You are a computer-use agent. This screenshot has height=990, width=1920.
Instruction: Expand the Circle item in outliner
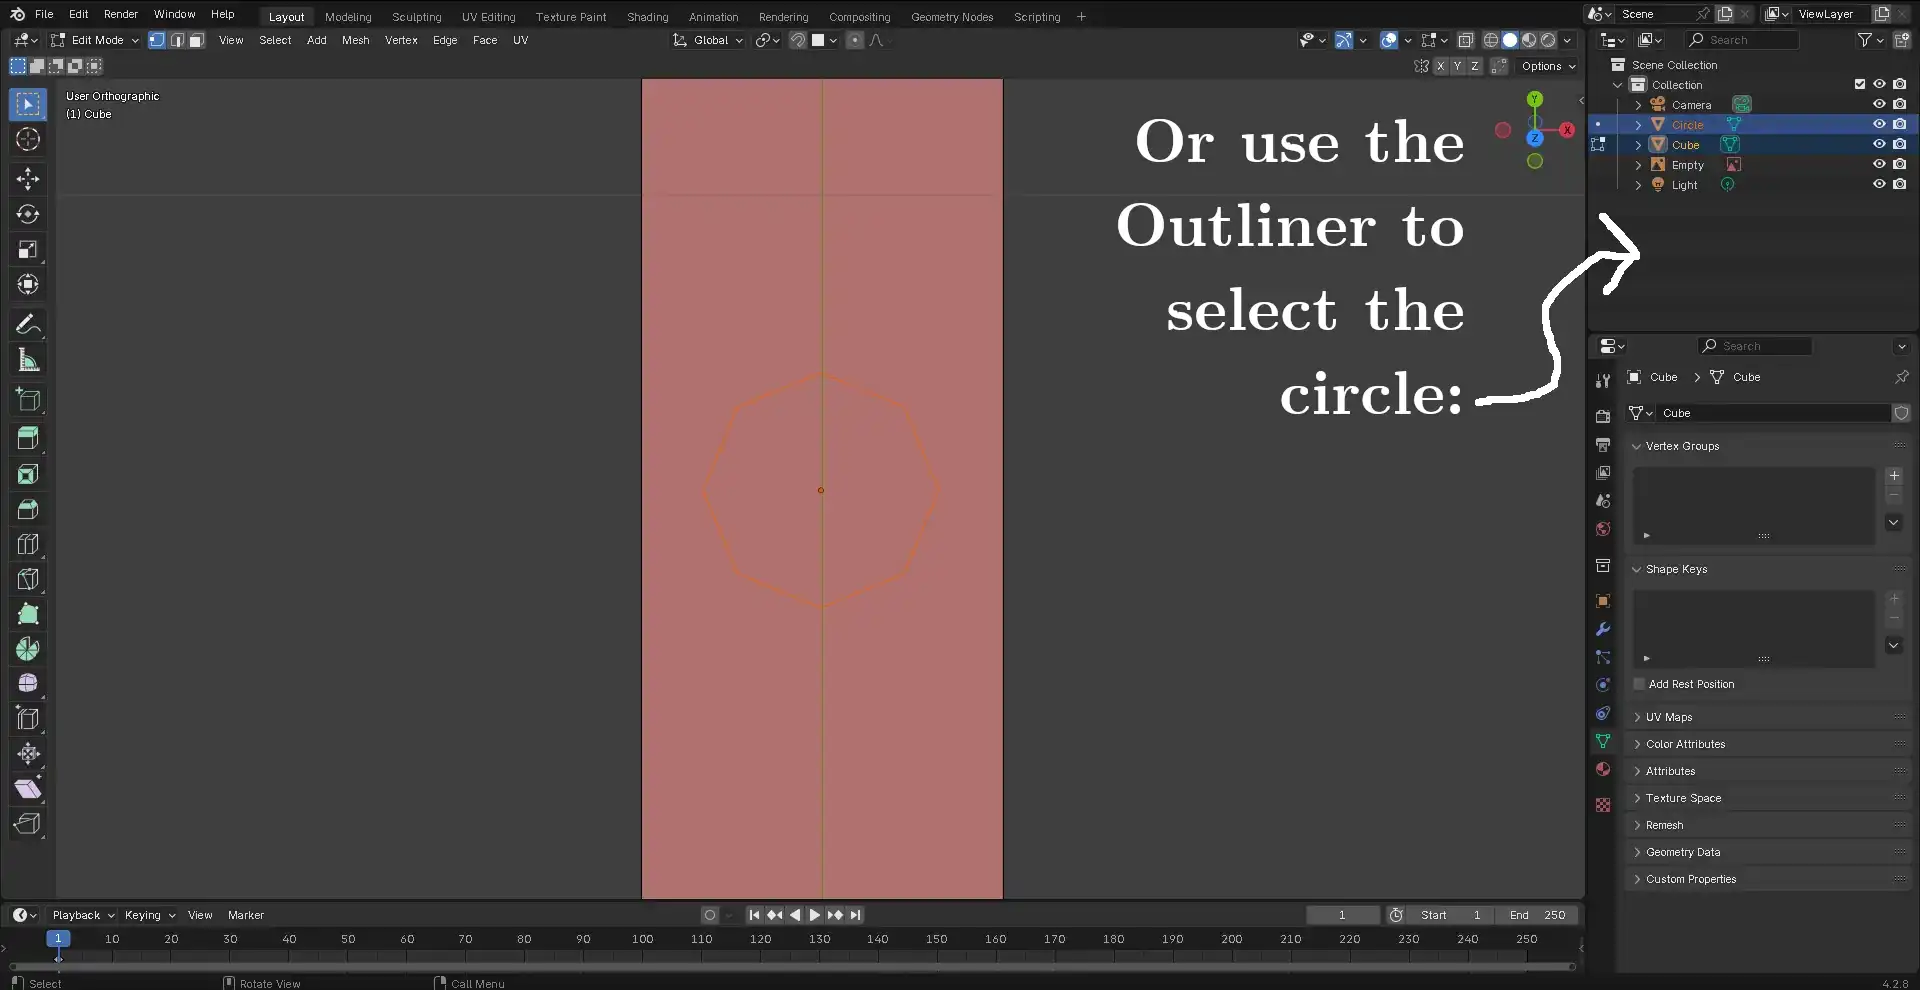click(x=1638, y=125)
